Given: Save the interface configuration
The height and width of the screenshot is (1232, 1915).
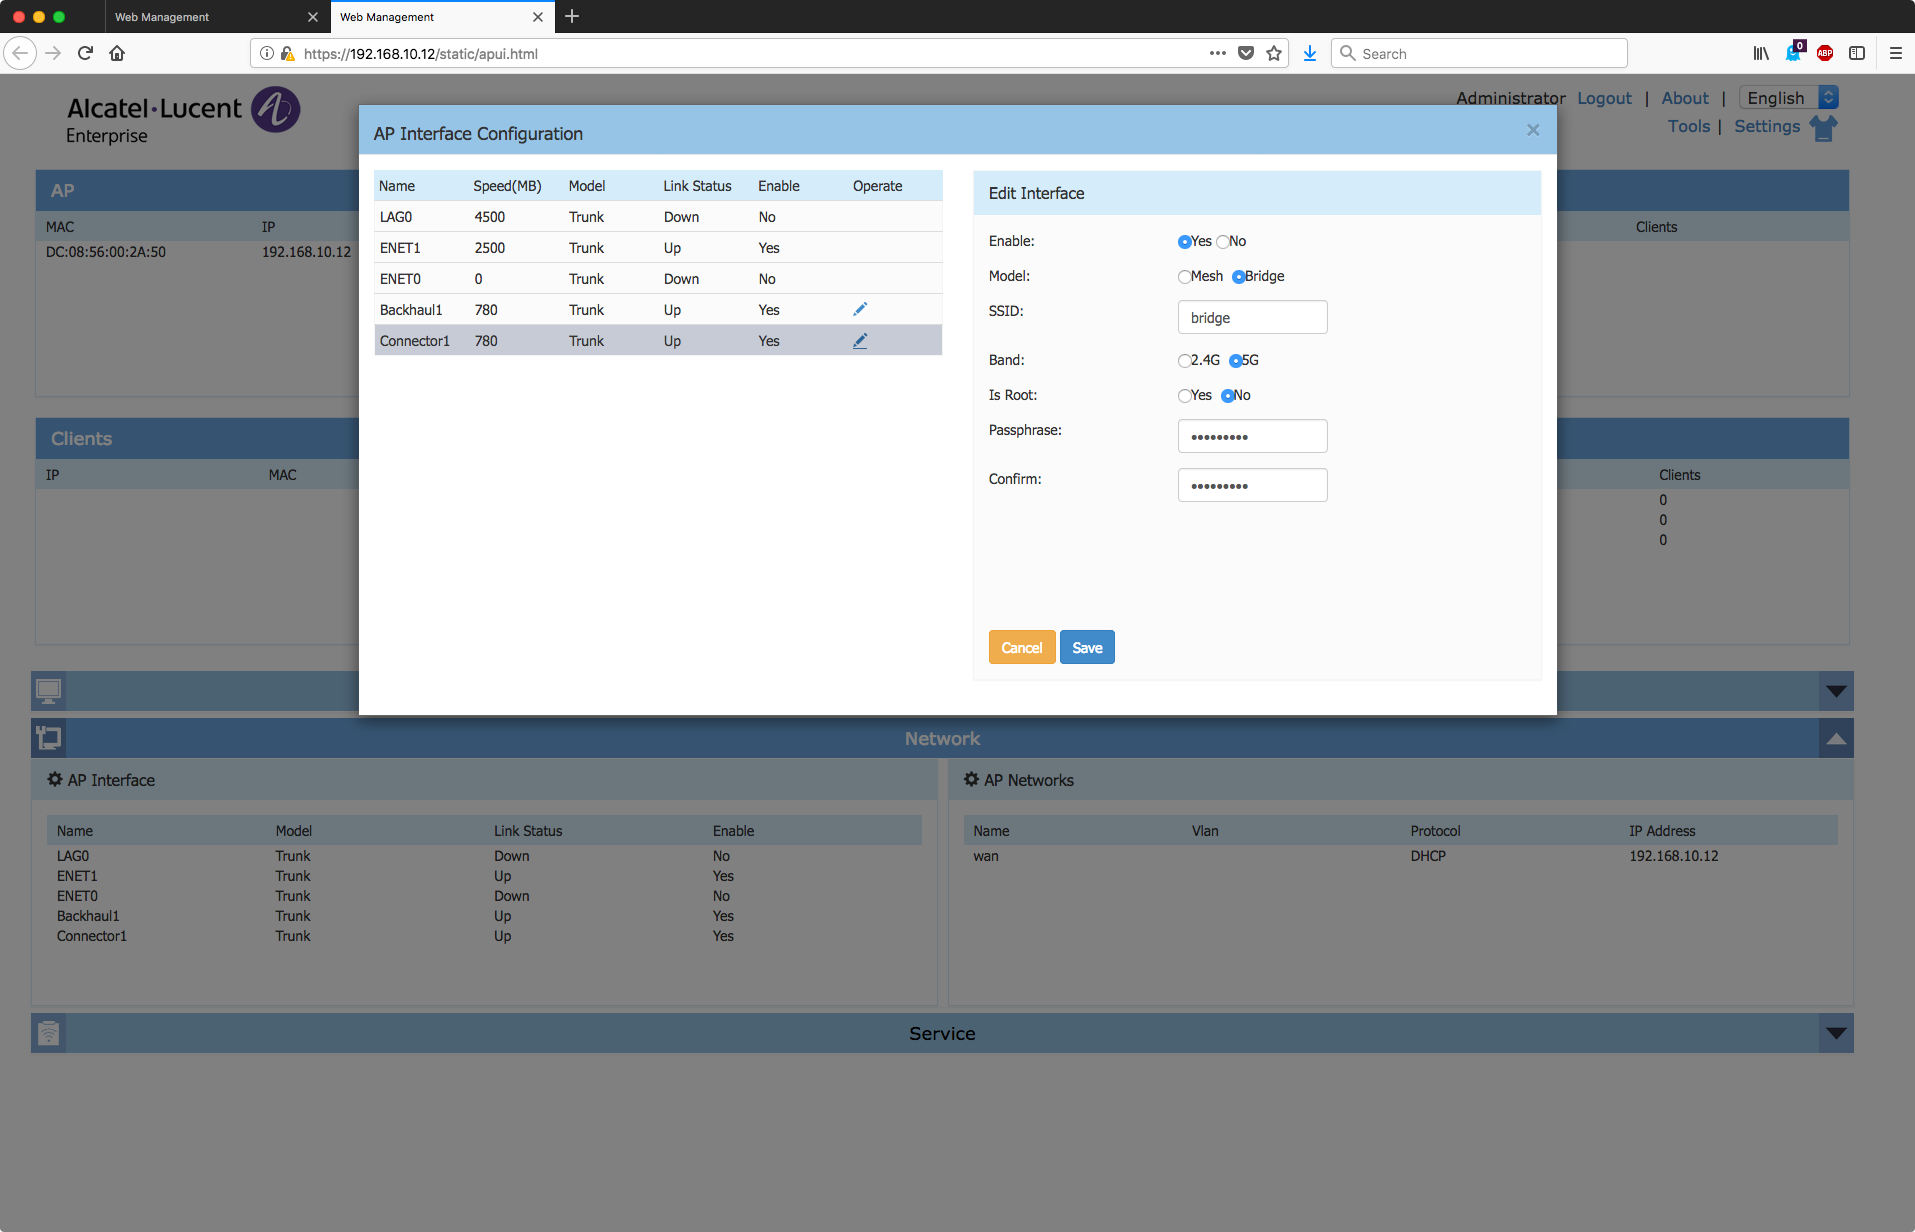Looking at the screenshot, I should [x=1087, y=648].
